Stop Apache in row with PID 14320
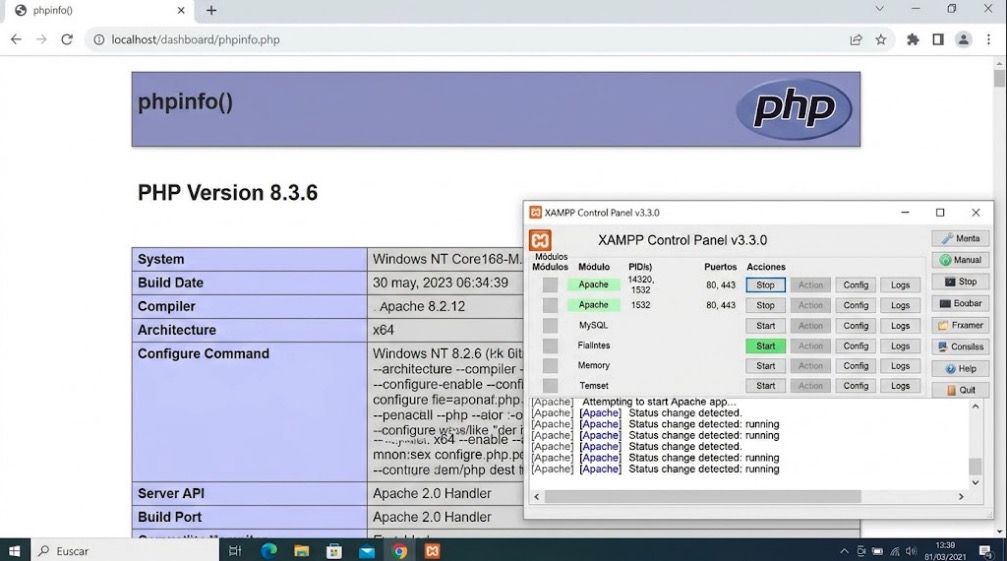The width and height of the screenshot is (1007, 561). 765,285
